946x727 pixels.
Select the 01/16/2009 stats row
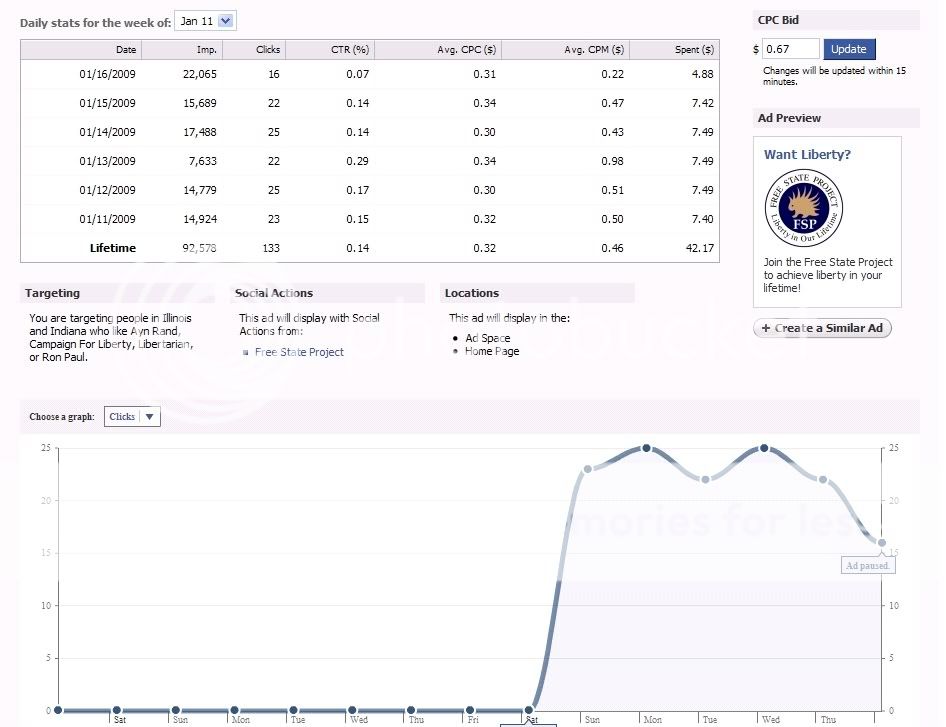[x=369, y=74]
